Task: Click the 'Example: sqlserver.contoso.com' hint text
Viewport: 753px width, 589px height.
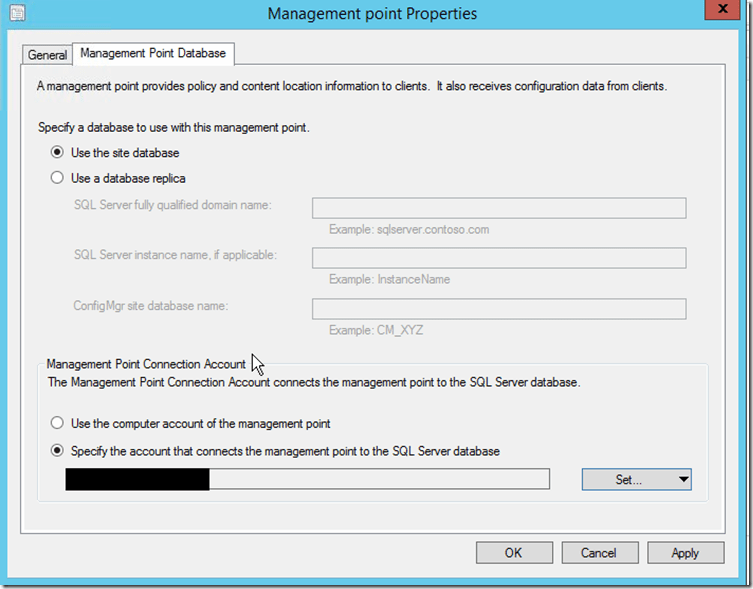Action: coord(408,229)
